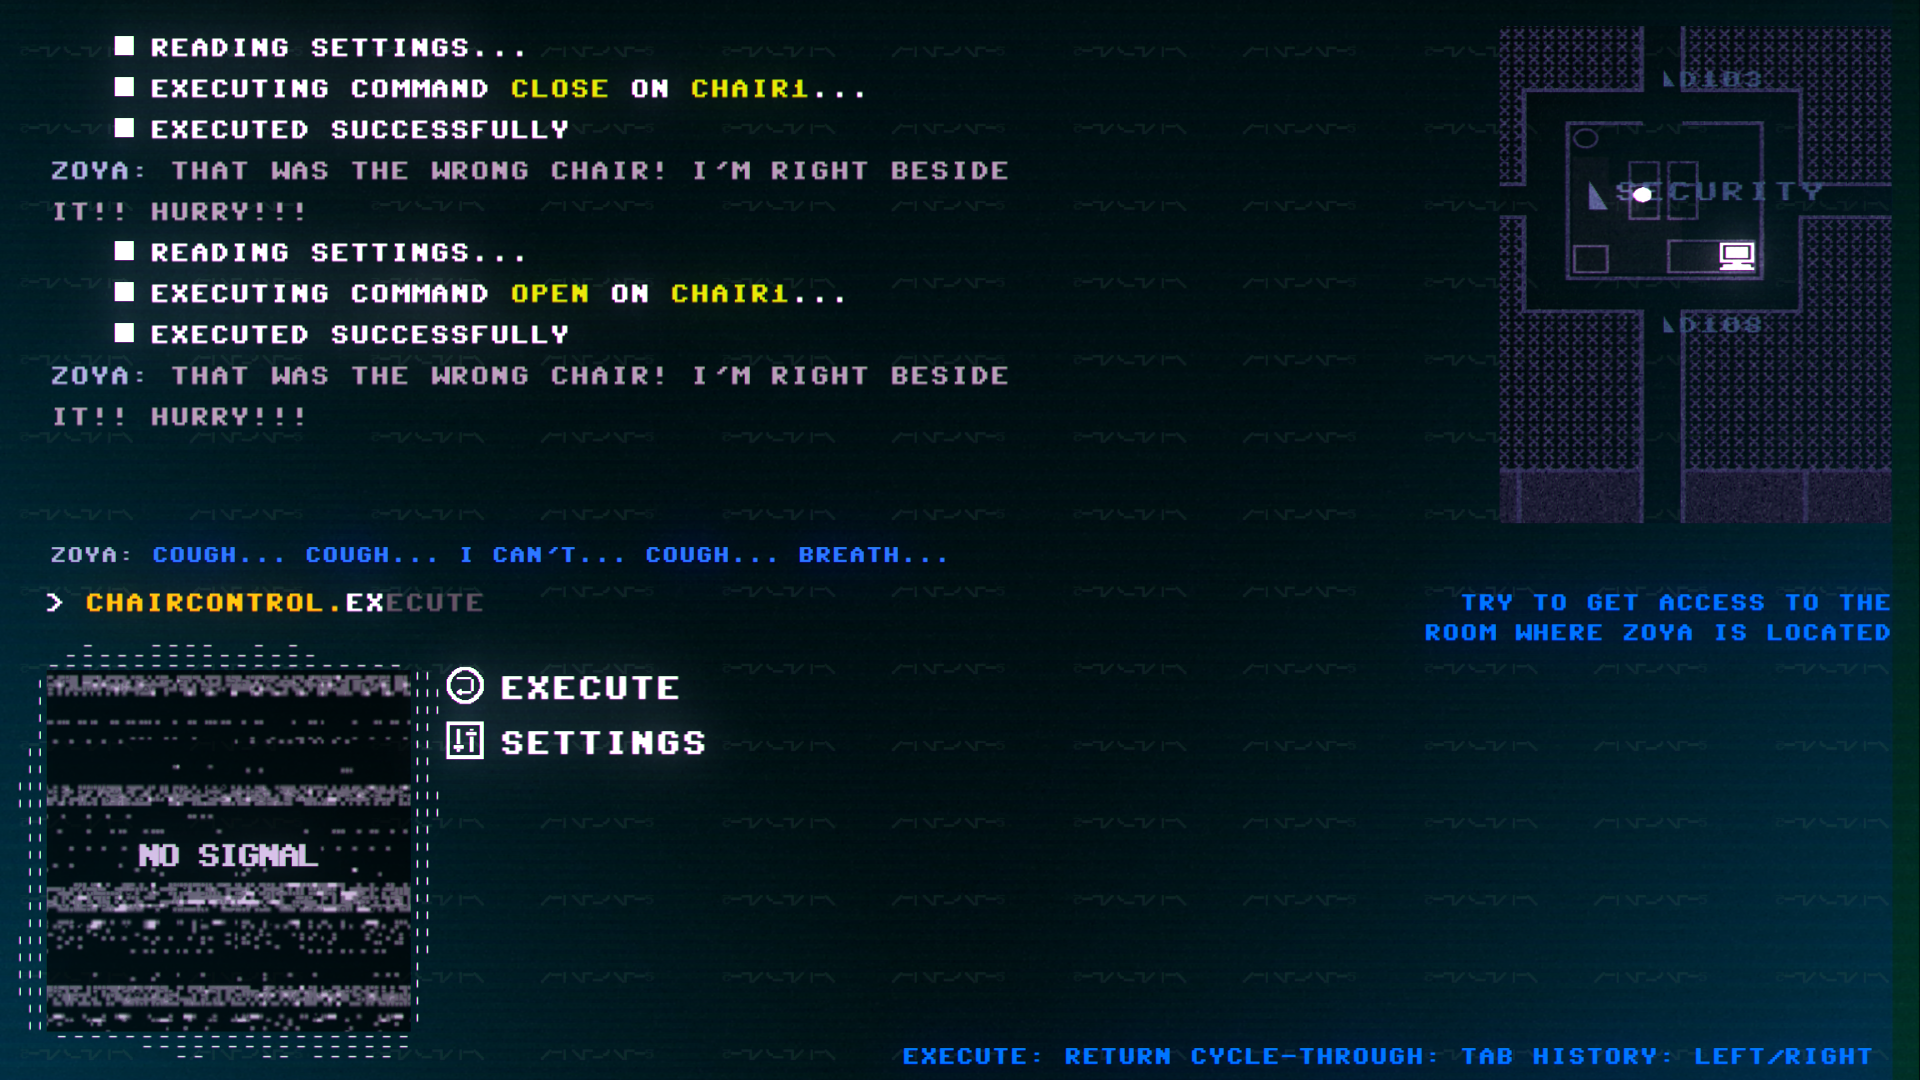
Task: Select the CHAIRCONTROL.EXECUTE command icon
Action: (467, 686)
